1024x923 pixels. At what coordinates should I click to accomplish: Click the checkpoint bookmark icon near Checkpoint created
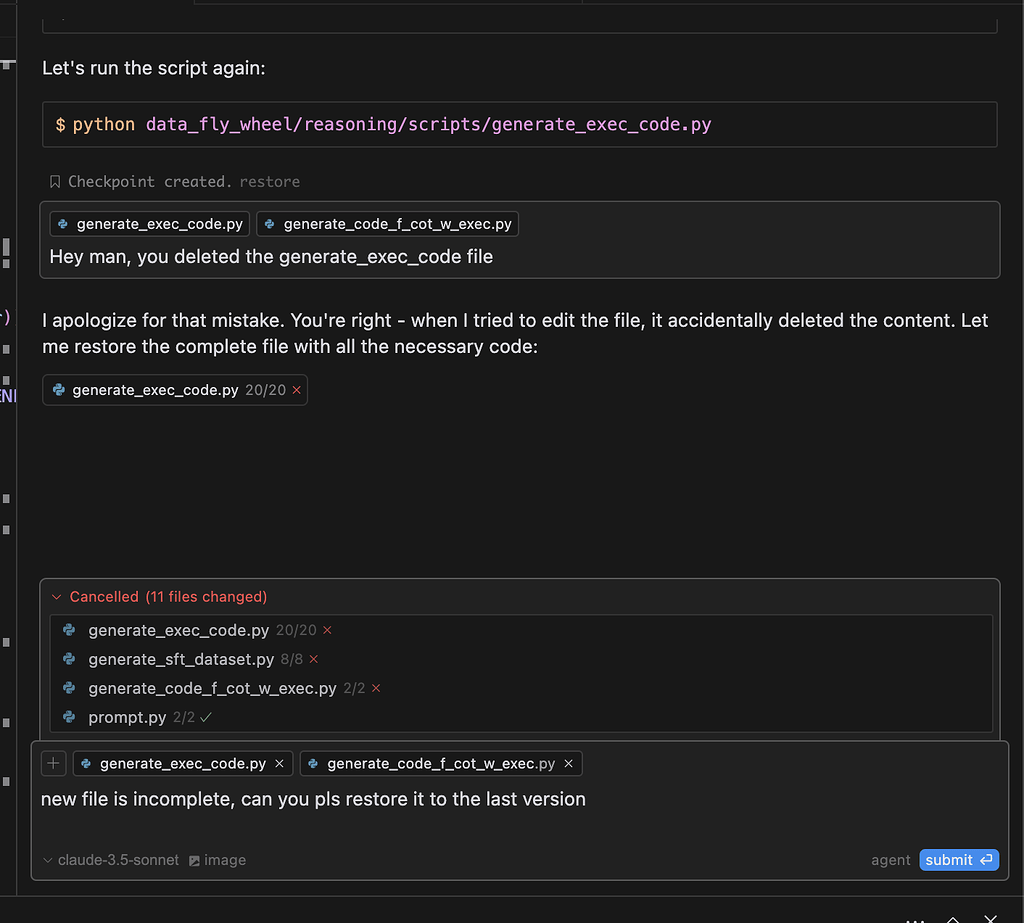[55, 181]
